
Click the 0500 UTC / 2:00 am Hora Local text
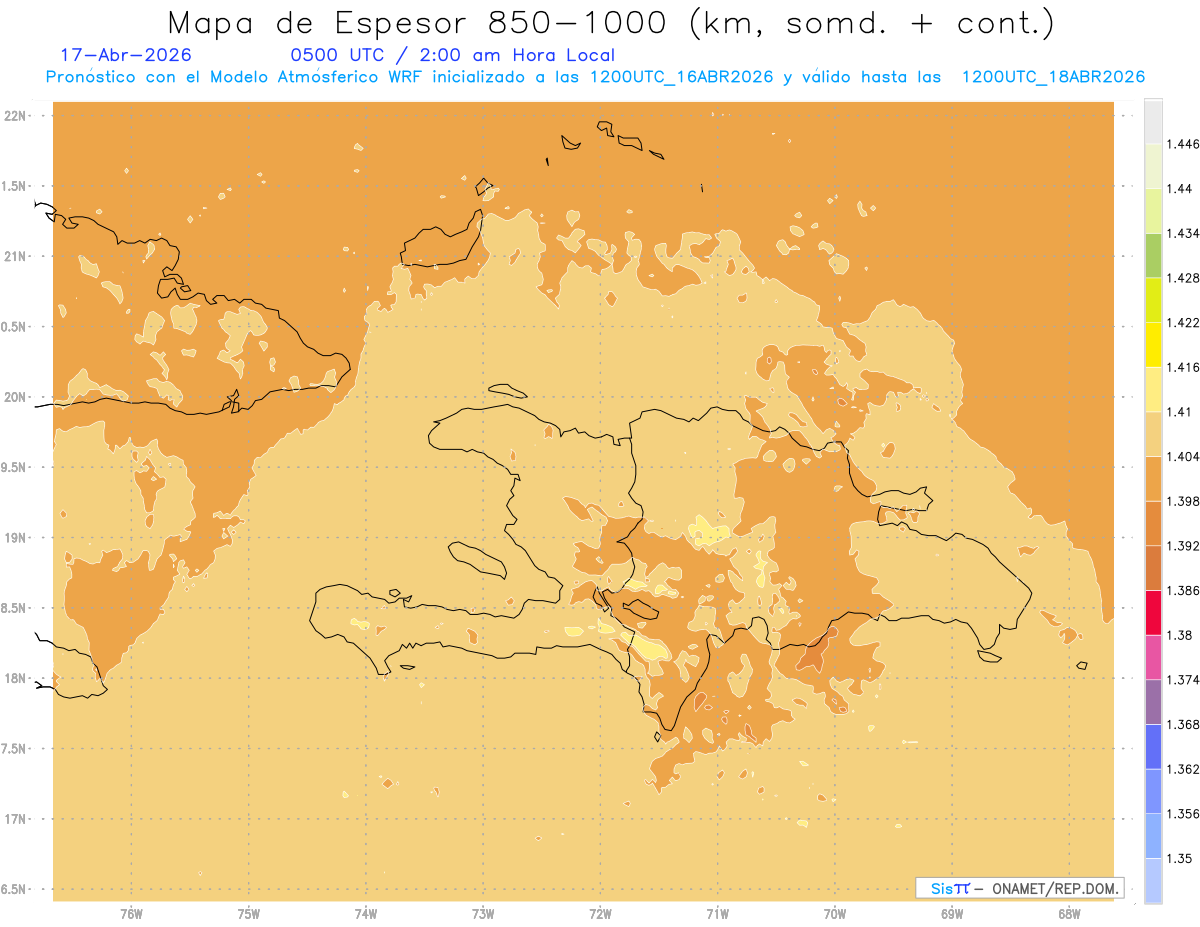point(453,55)
